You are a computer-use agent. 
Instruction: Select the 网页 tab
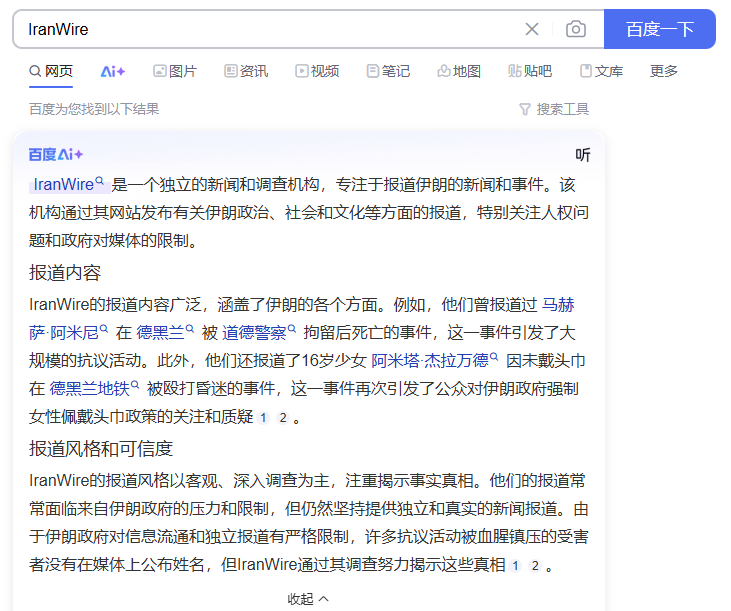tap(51, 71)
